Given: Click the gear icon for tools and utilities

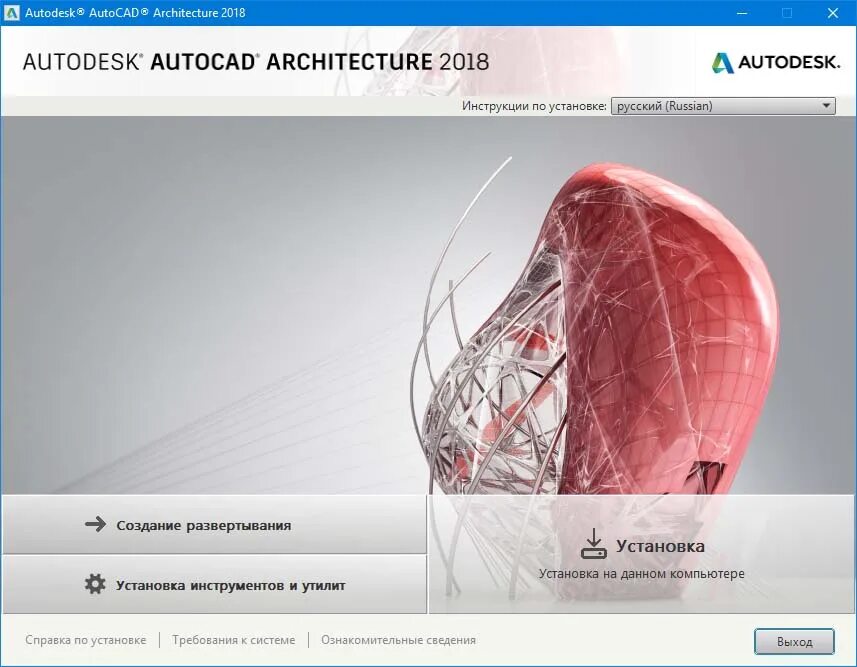Looking at the screenshot, I should 95,584.
